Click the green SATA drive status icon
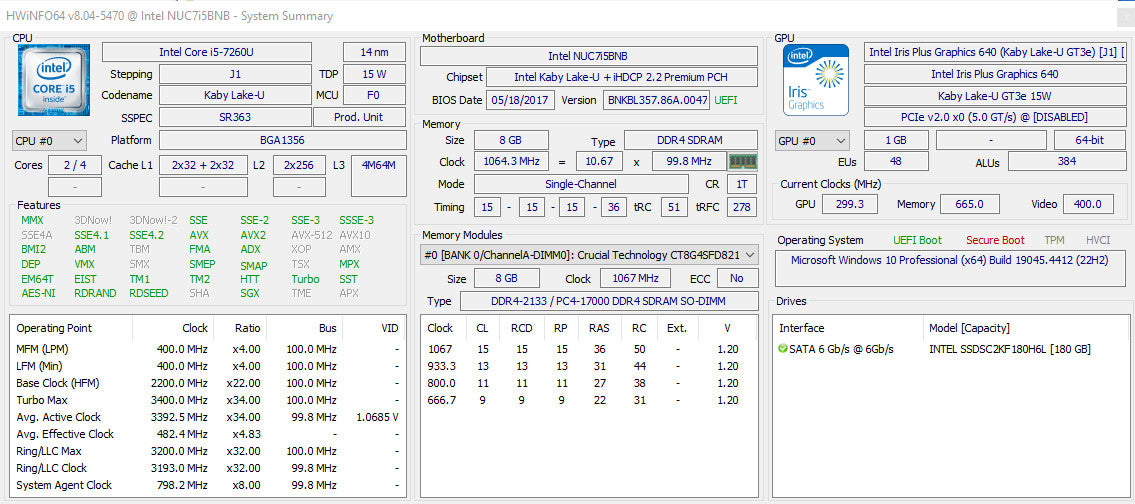 (x=782, y=349)
